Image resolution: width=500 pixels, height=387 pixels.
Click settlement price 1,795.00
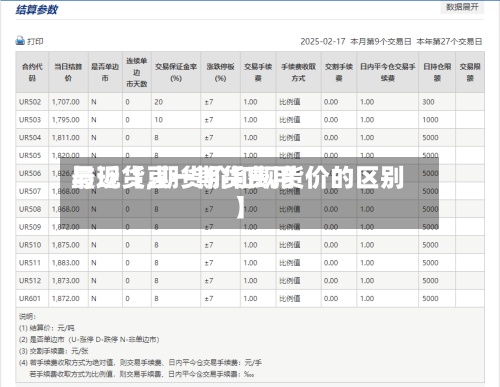pyautogui.click(x=66, y=120)
